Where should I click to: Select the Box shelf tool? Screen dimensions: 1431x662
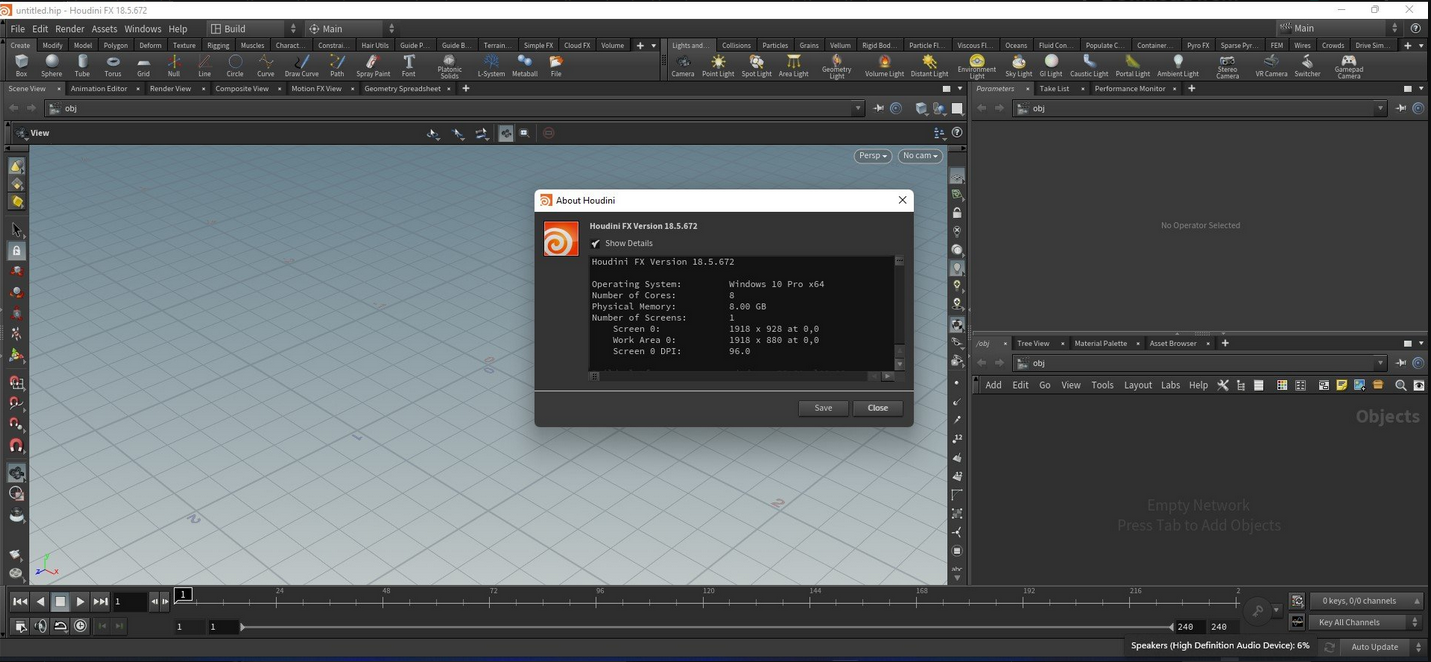click(x=21, y=65)
